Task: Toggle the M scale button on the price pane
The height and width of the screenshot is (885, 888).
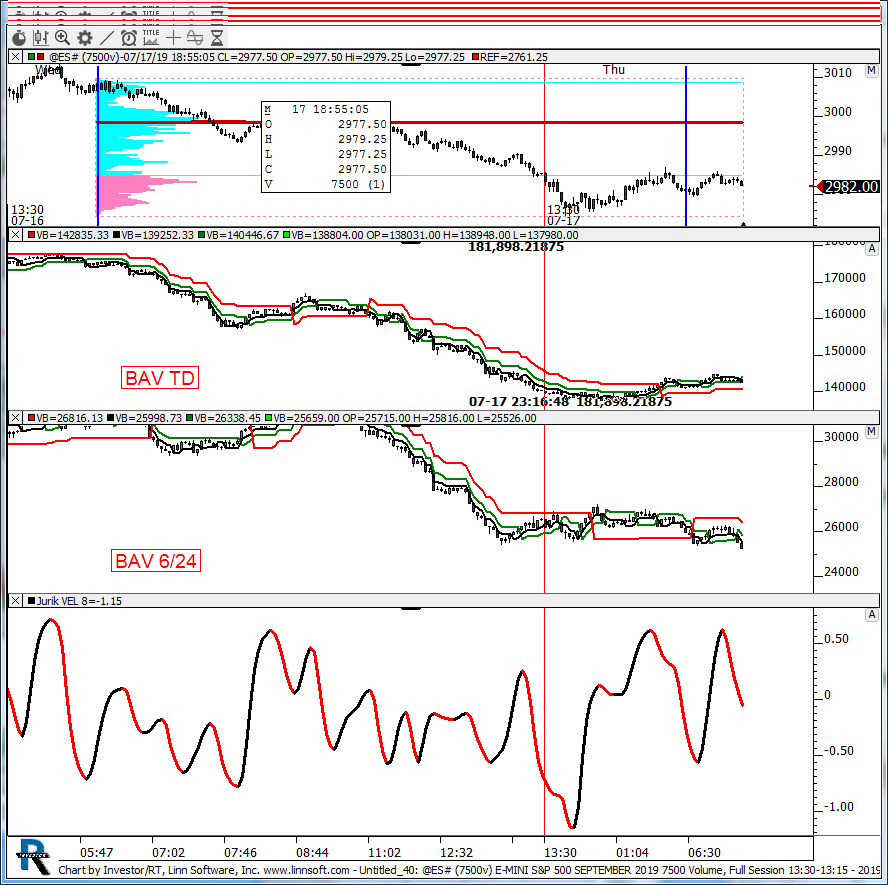Action: point(871,71)
